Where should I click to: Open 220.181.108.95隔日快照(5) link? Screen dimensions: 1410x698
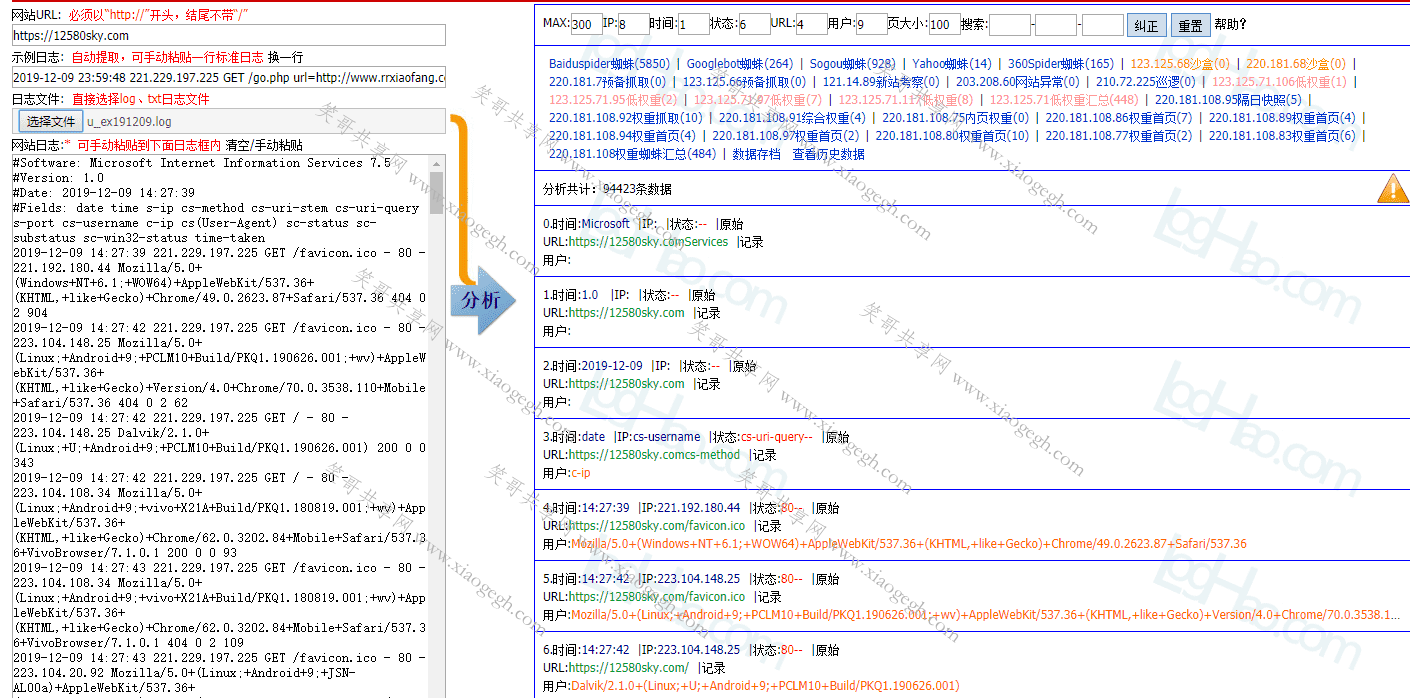click(1228, 99)
